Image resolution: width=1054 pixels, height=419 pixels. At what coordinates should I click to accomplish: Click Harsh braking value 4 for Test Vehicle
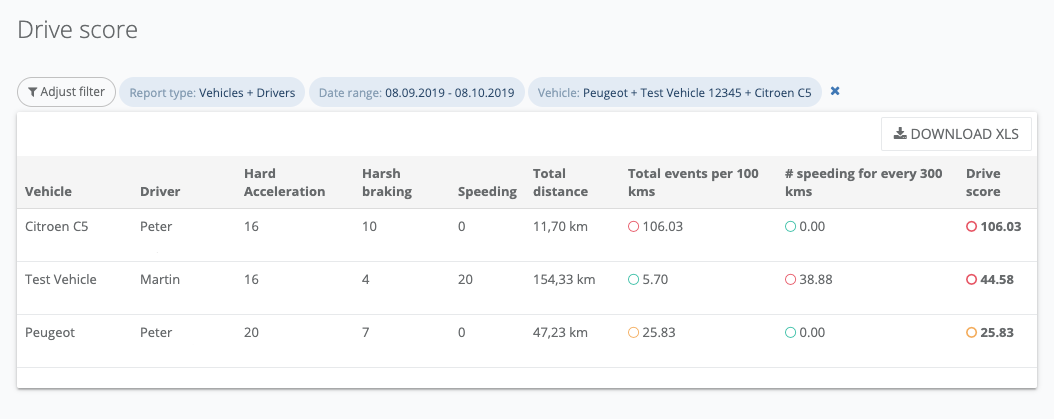coord(366,279)
